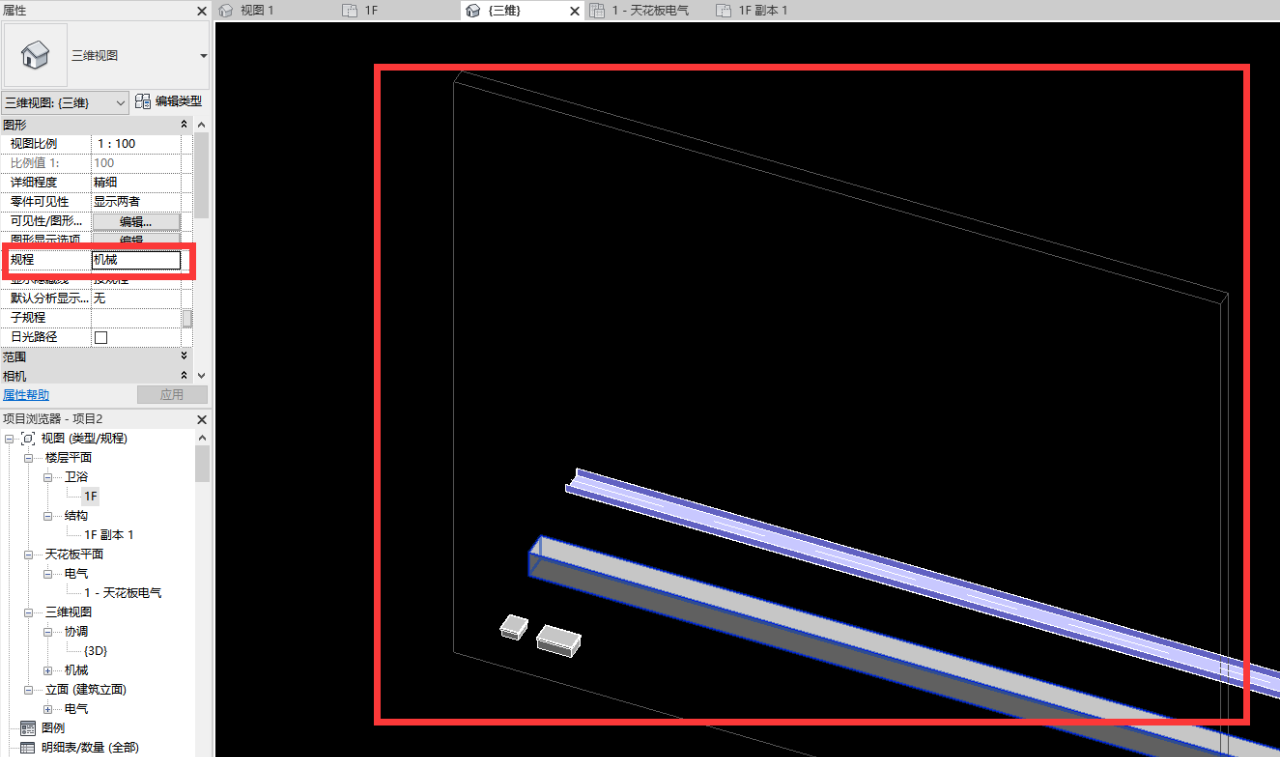1280x757 pixels.
Task: Expand the 相机 properties section
Action: tap(184, 375)
